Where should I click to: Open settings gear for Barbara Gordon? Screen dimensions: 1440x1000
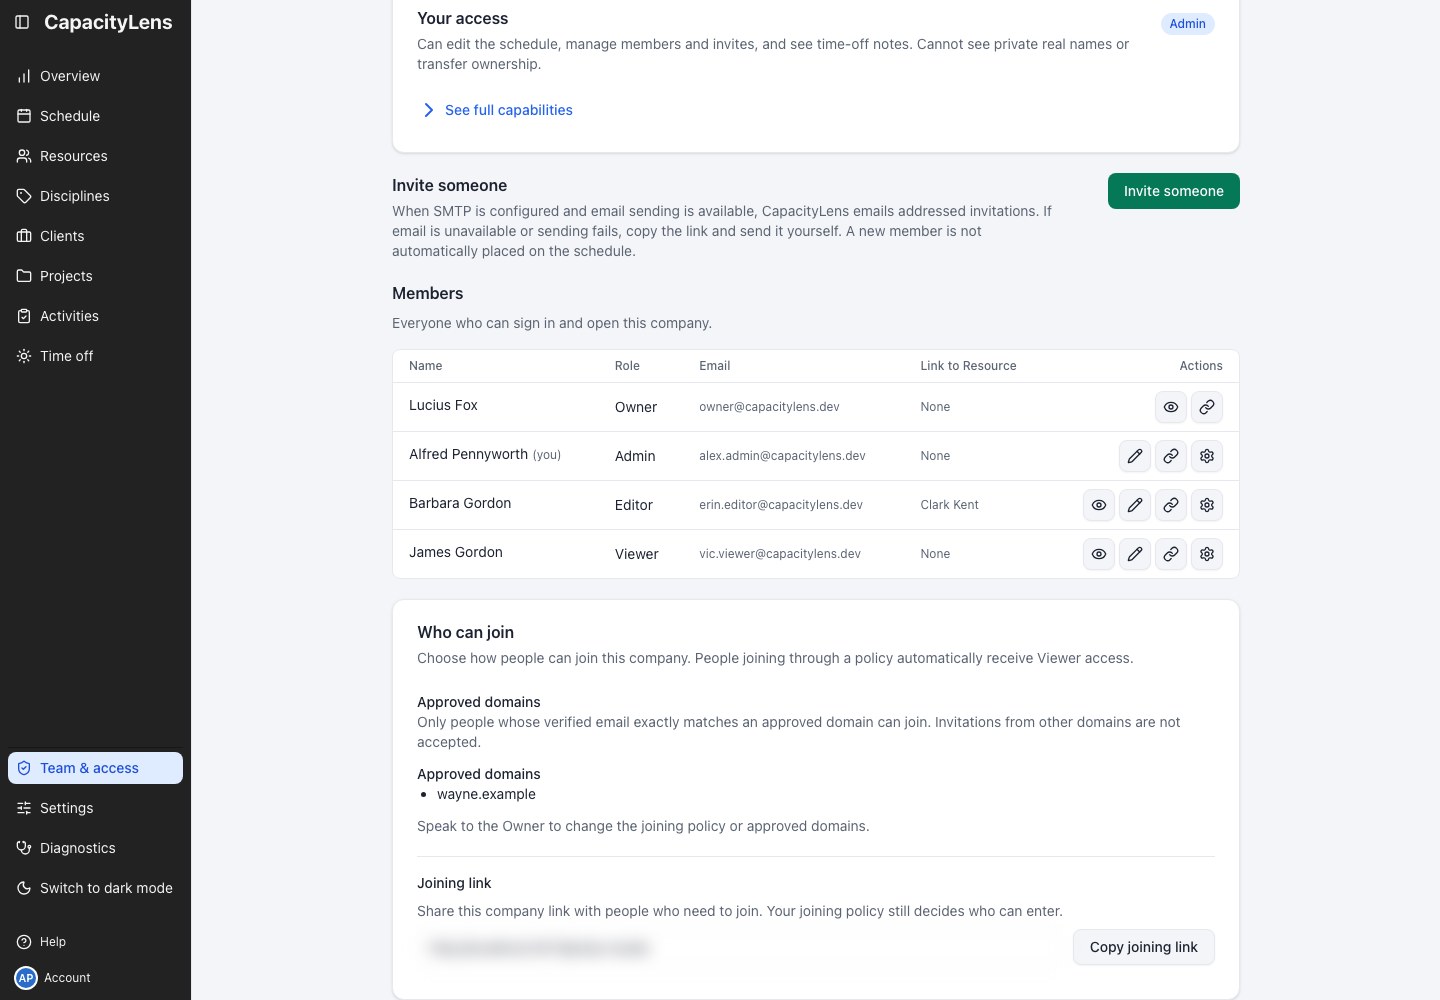tap(1207, 505)
